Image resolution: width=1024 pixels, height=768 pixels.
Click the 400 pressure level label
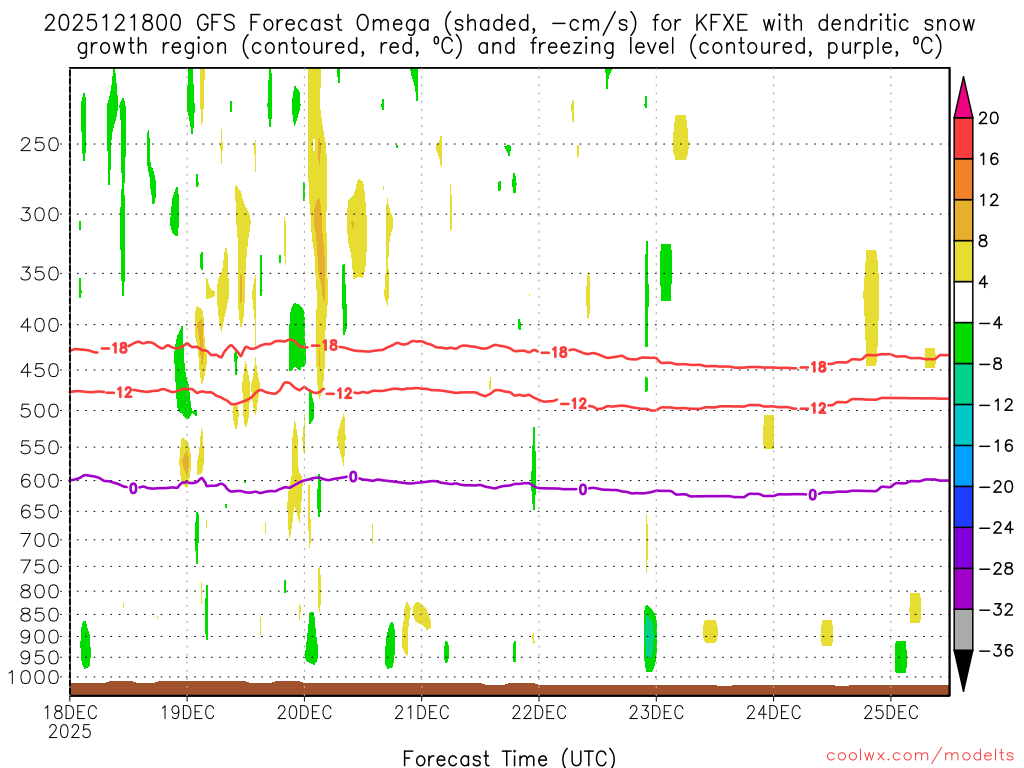[x=40, y=325]
